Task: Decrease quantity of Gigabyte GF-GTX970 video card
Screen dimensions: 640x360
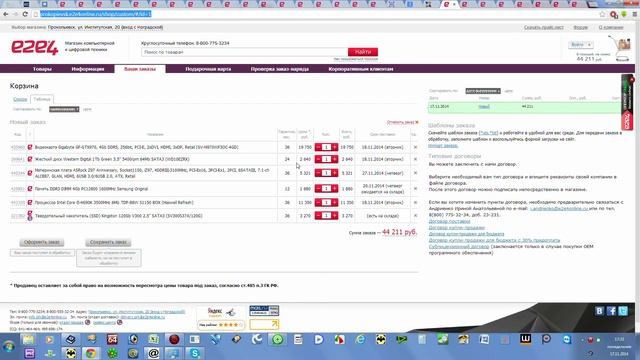Action: point(318,147)
